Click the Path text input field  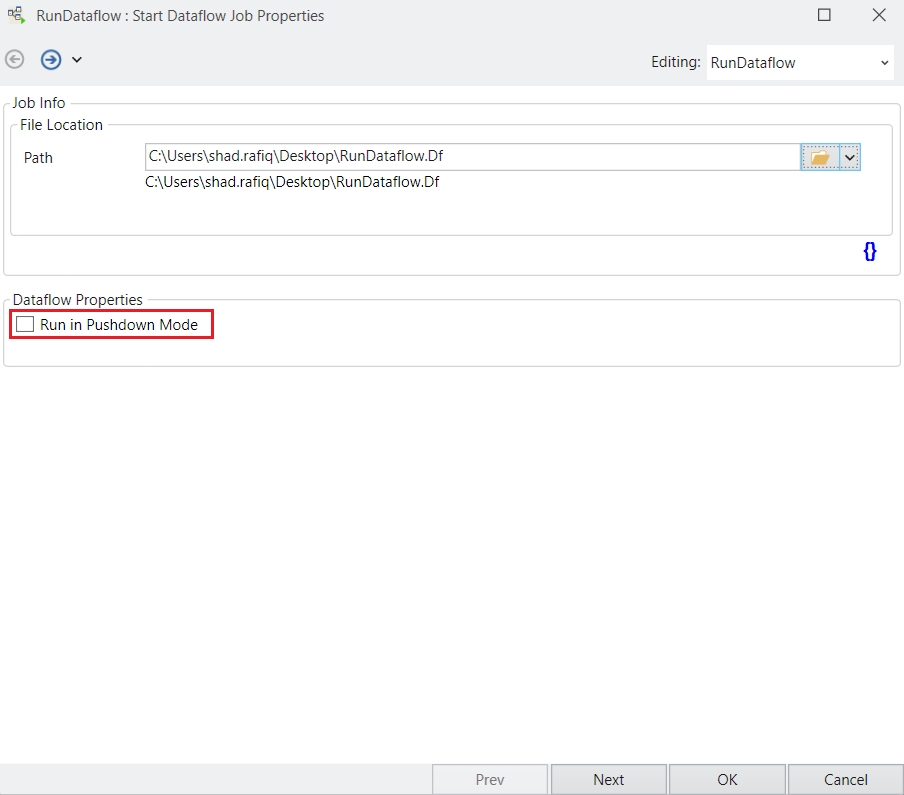(472, 156)
